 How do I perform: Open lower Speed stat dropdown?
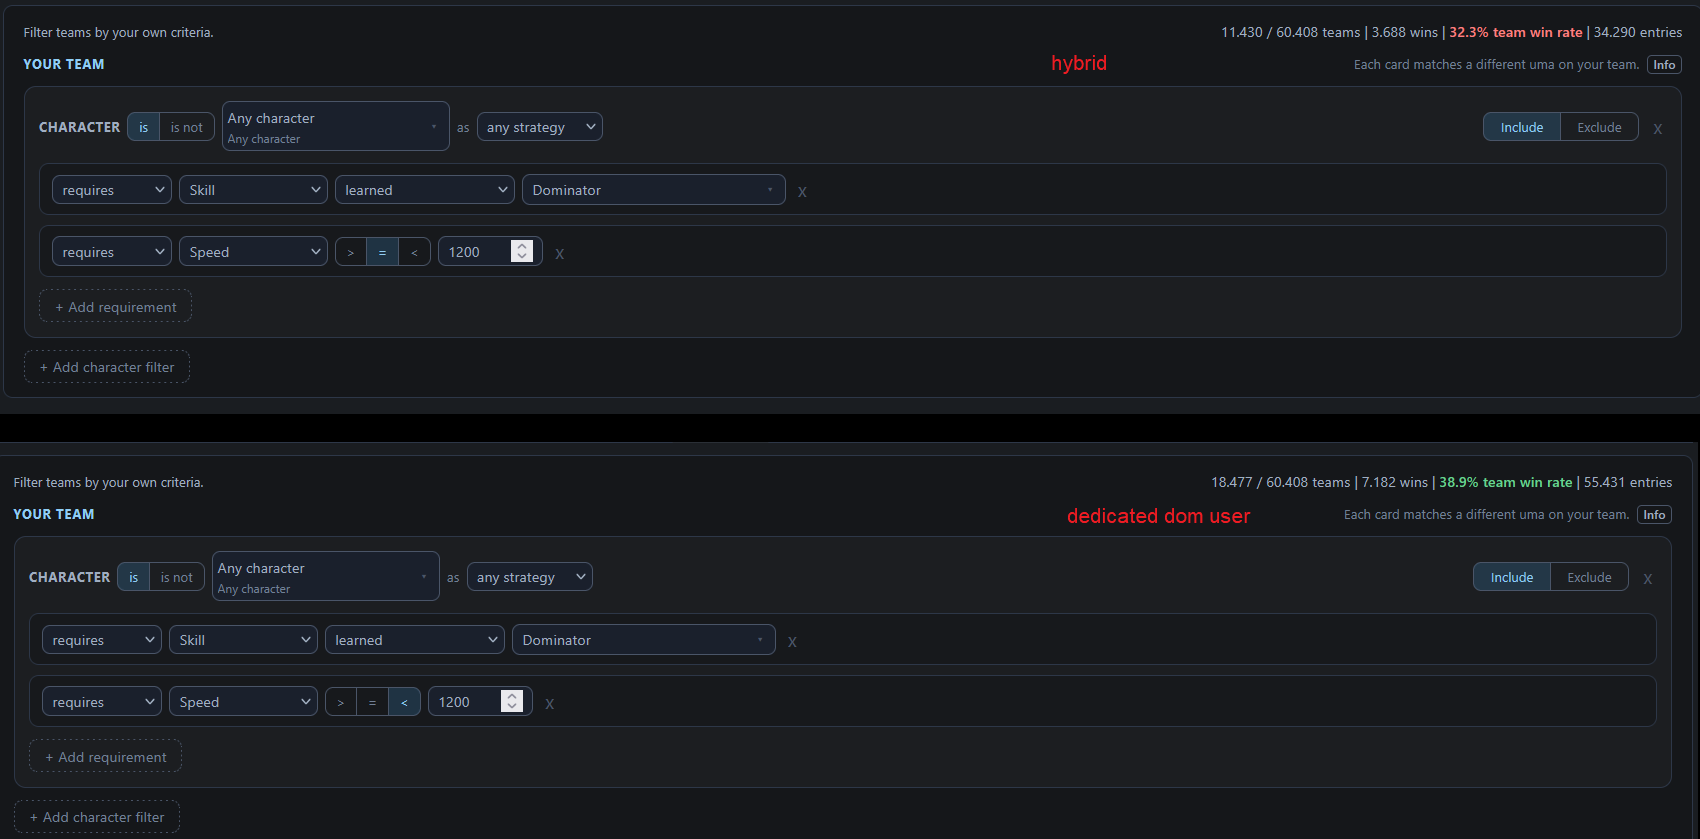(x=243, y=702)
